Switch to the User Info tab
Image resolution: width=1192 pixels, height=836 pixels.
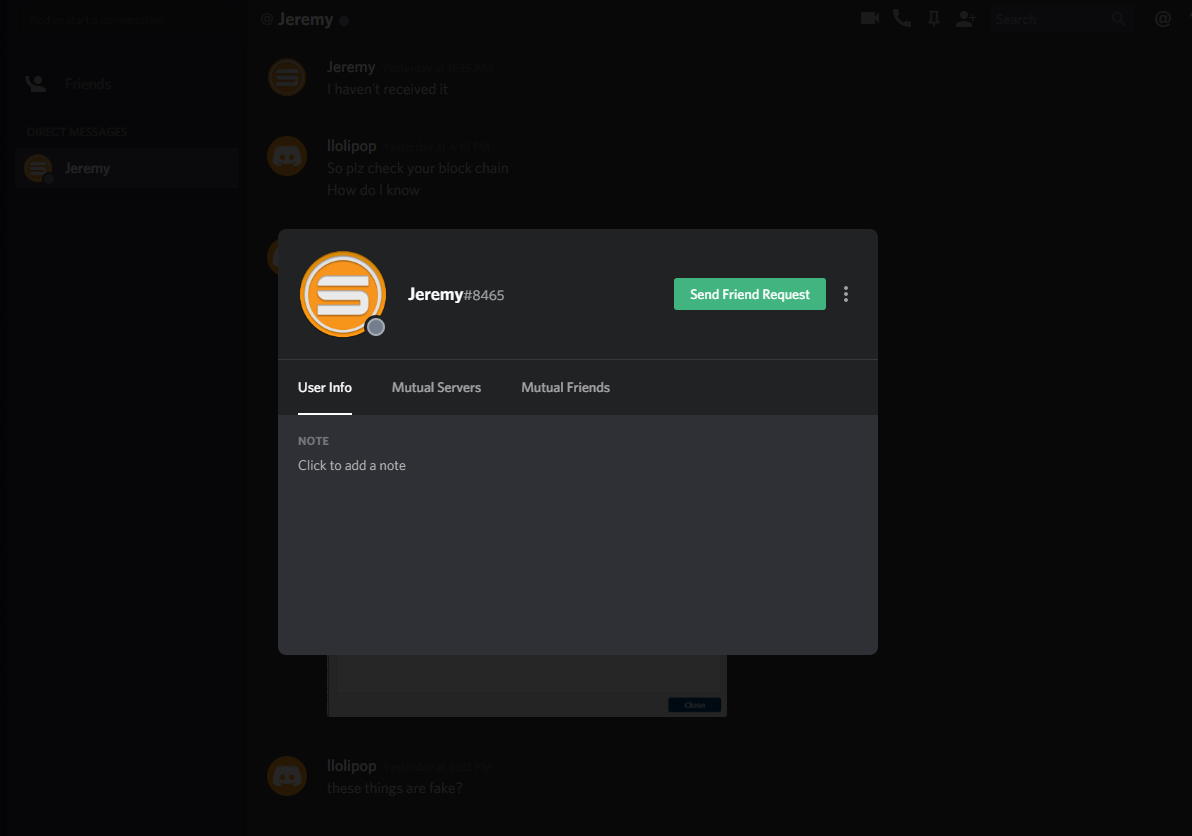click(x=325, y=388)
